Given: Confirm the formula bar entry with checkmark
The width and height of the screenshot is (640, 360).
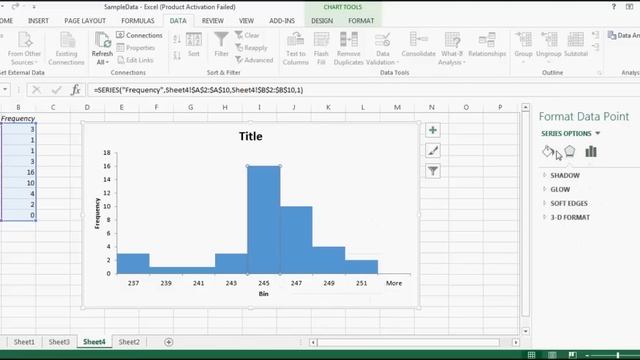Looking at the screenshot, I should pos(56,90).
